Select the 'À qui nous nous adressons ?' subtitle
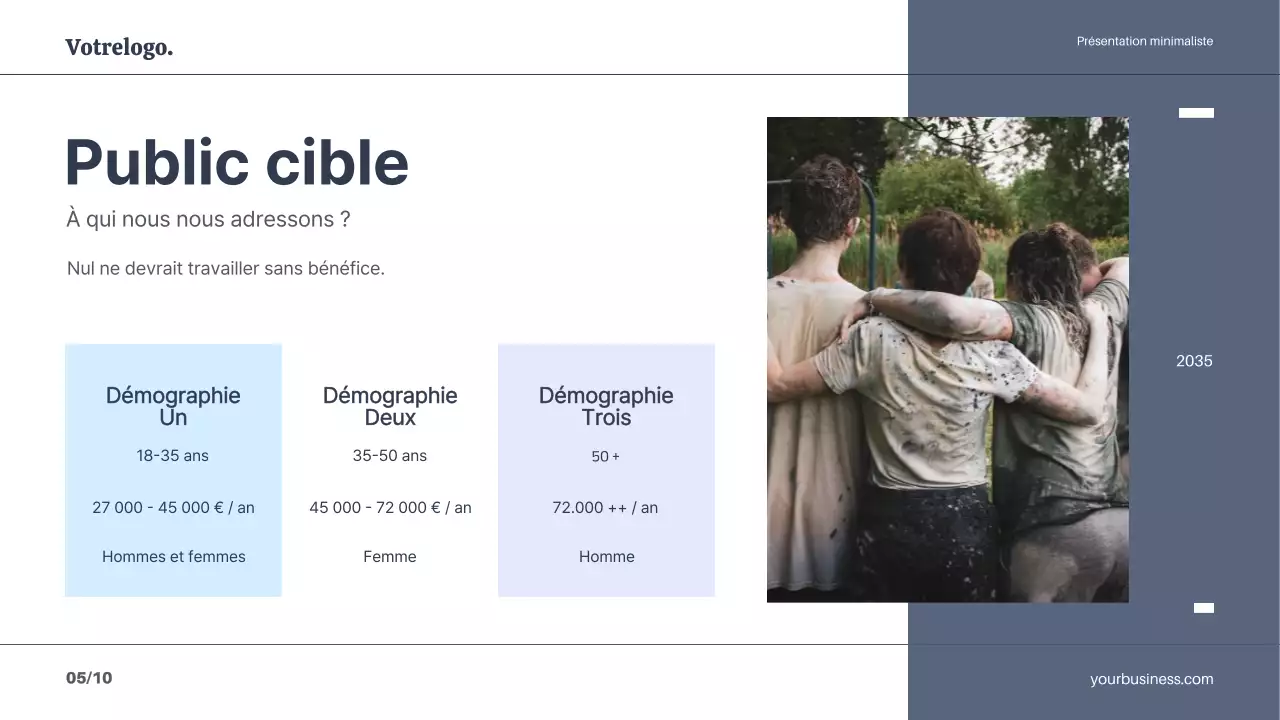The height and width of the screenshot is (720, 1280). click(208, 219)
